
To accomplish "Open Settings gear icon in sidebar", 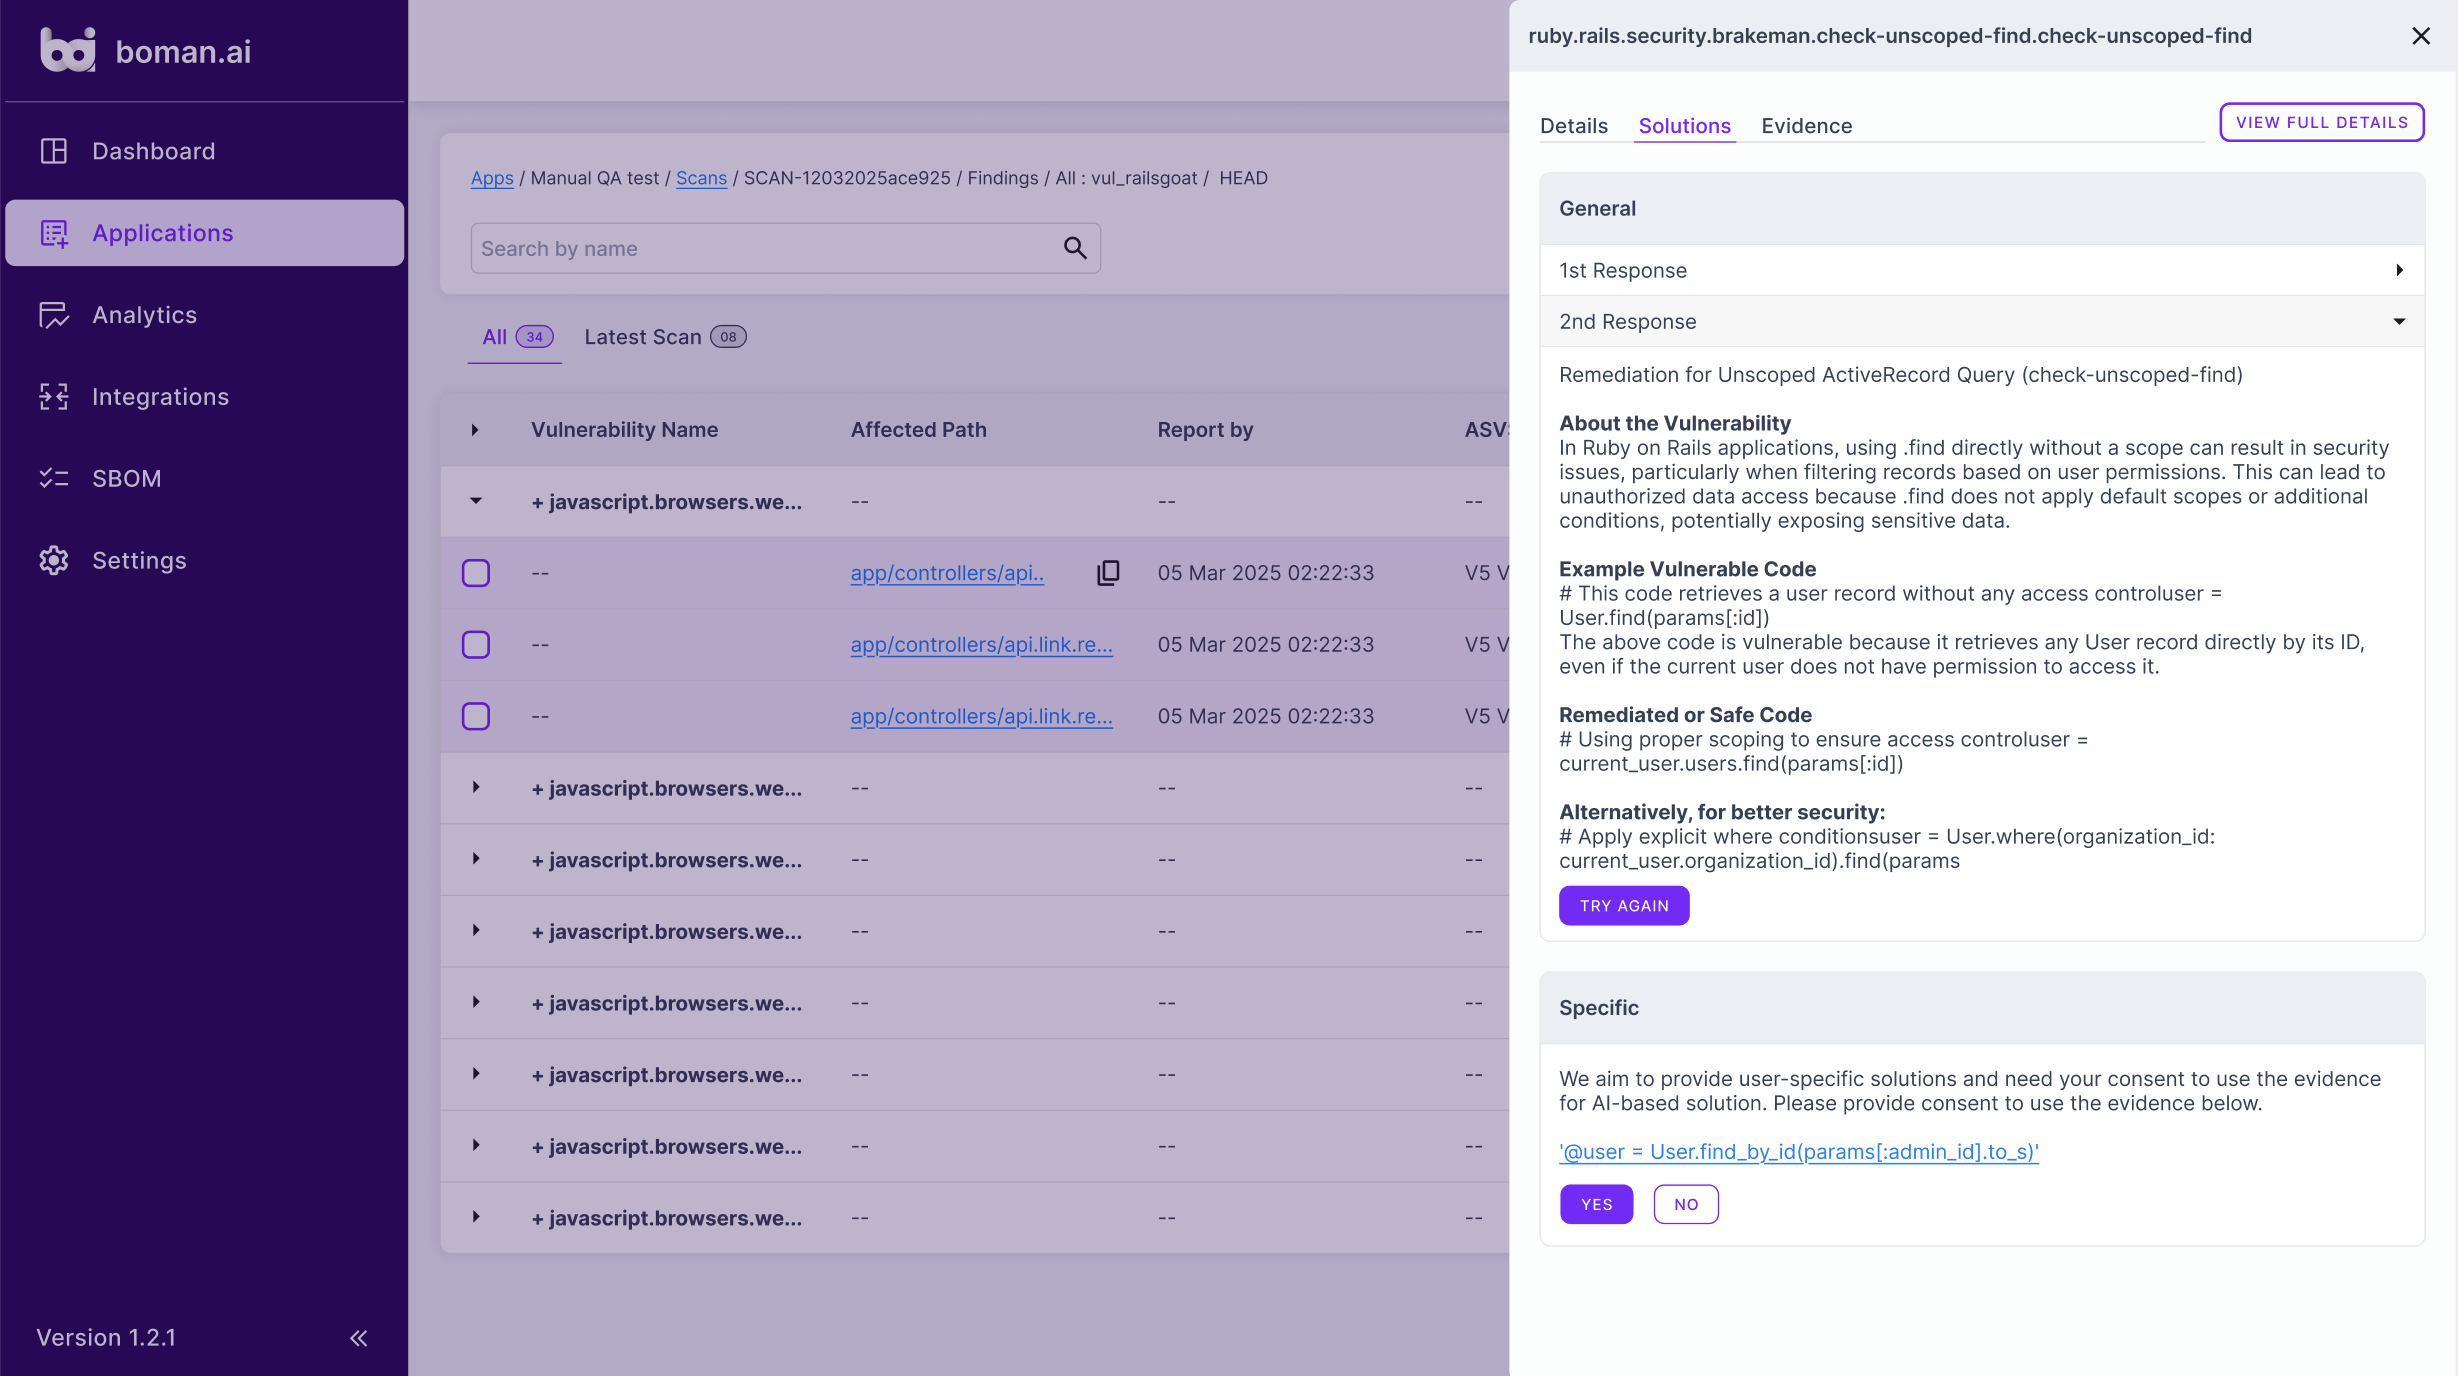I will point(54,561).
